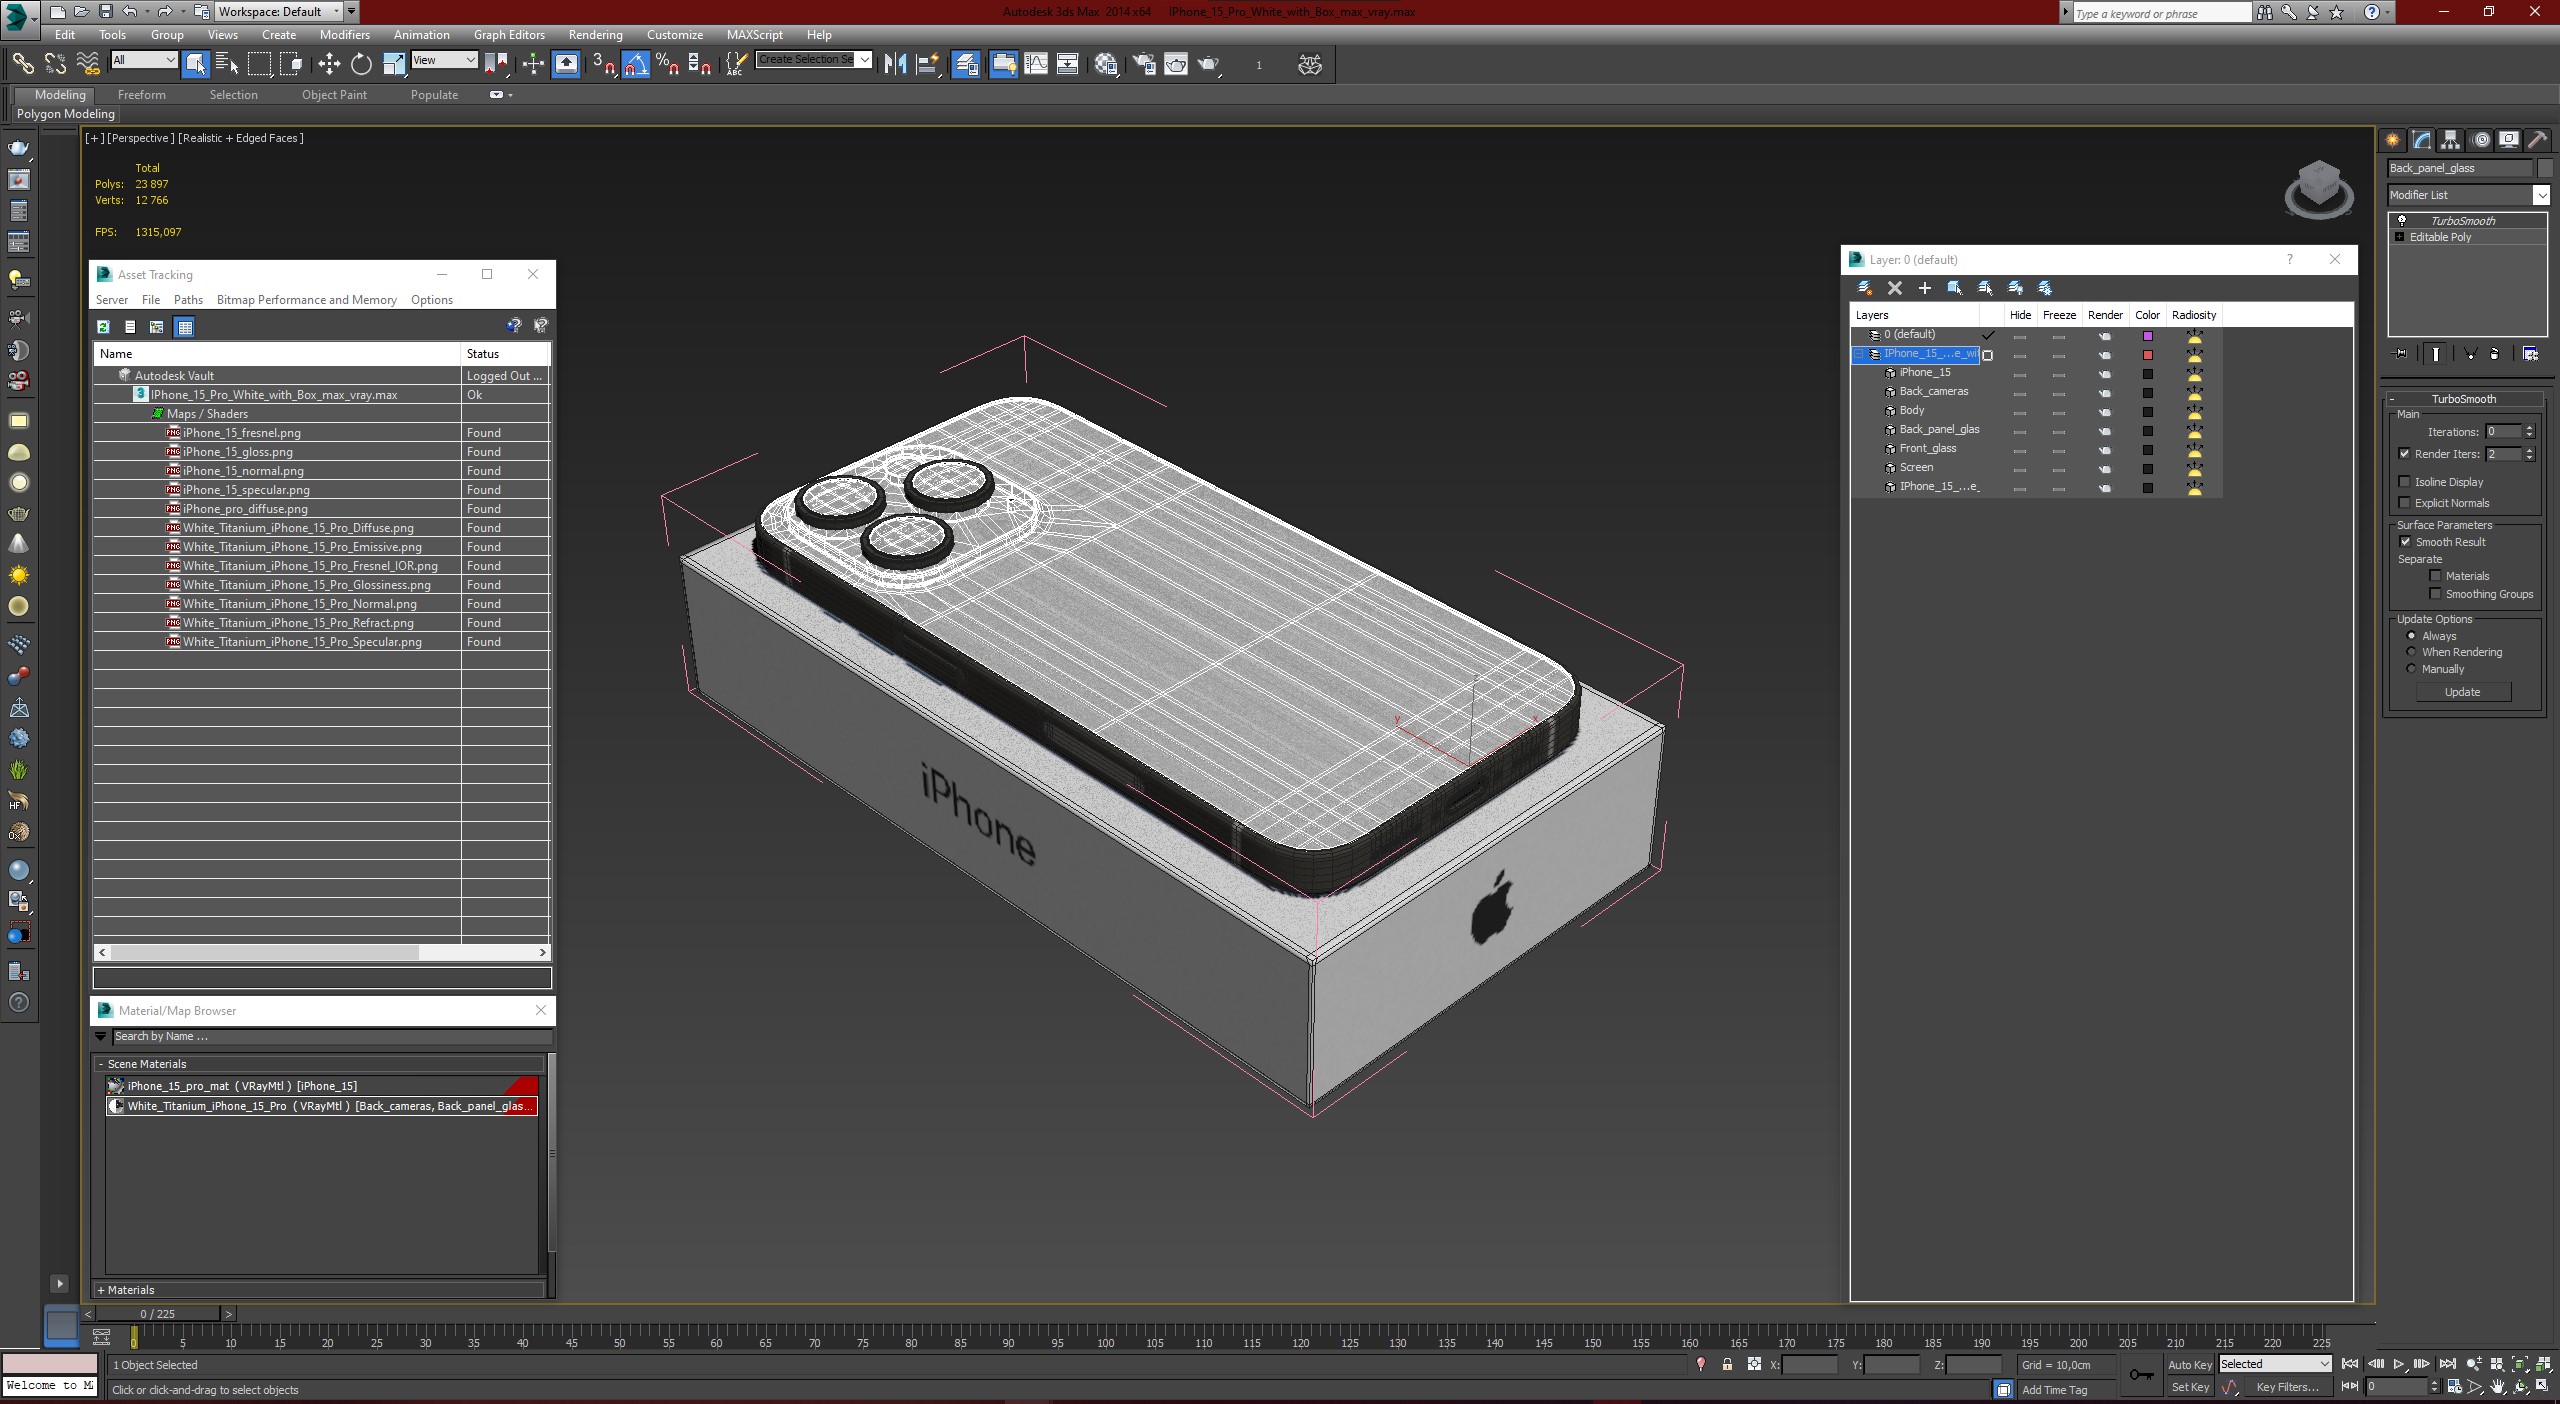The height and width of the screenshot is (1404, 2560).
Task: Enable the Explicit Normals checkbox
Action: coord(2405,503)
